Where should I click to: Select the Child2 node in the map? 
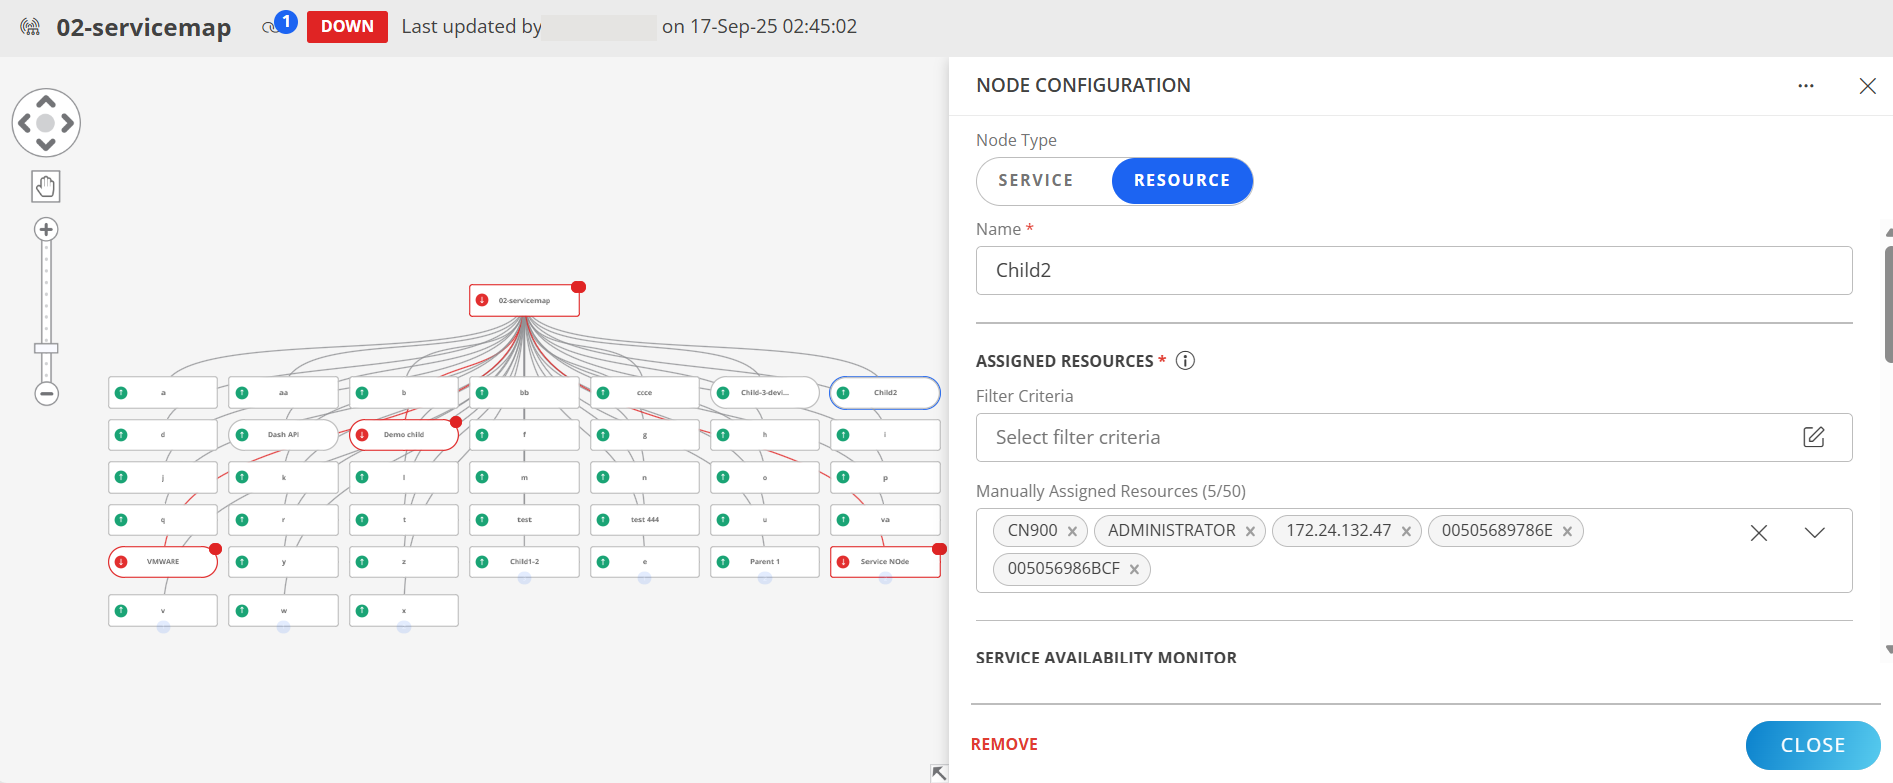pyautogui.click(x=885, y=393)
